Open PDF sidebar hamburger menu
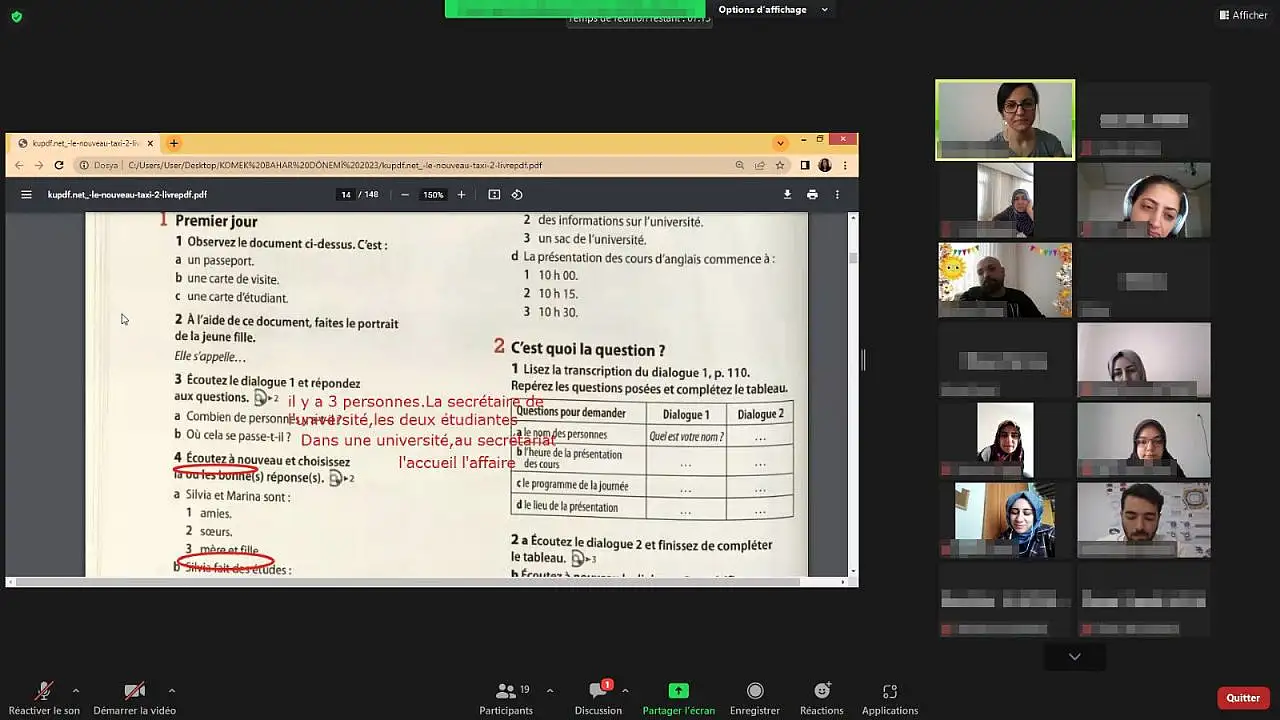 pyautogui.click(x=26, y=195)
